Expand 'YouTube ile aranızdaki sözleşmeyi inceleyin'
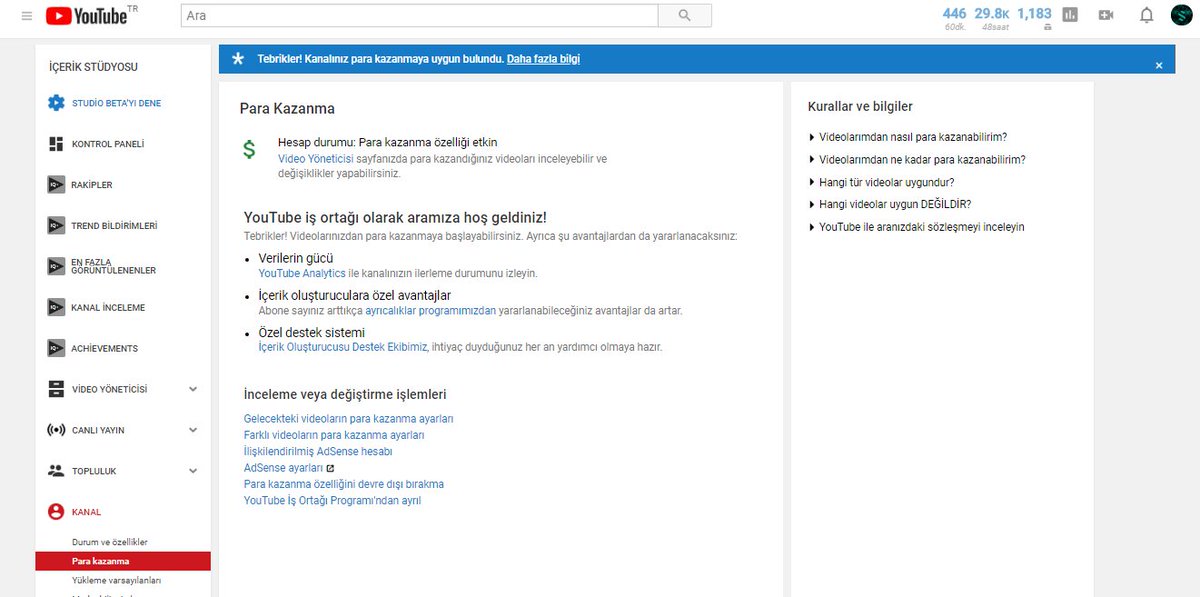1200x597 pixels. [x=916, y=227]
